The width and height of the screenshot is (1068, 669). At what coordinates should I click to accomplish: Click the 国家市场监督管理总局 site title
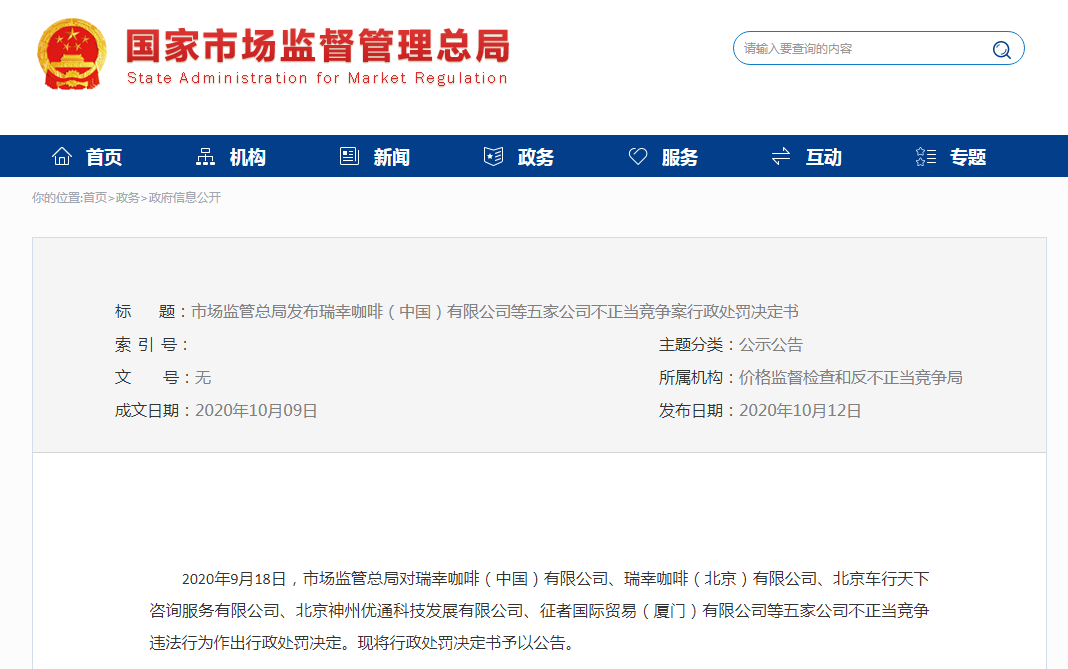coord(318,46)
